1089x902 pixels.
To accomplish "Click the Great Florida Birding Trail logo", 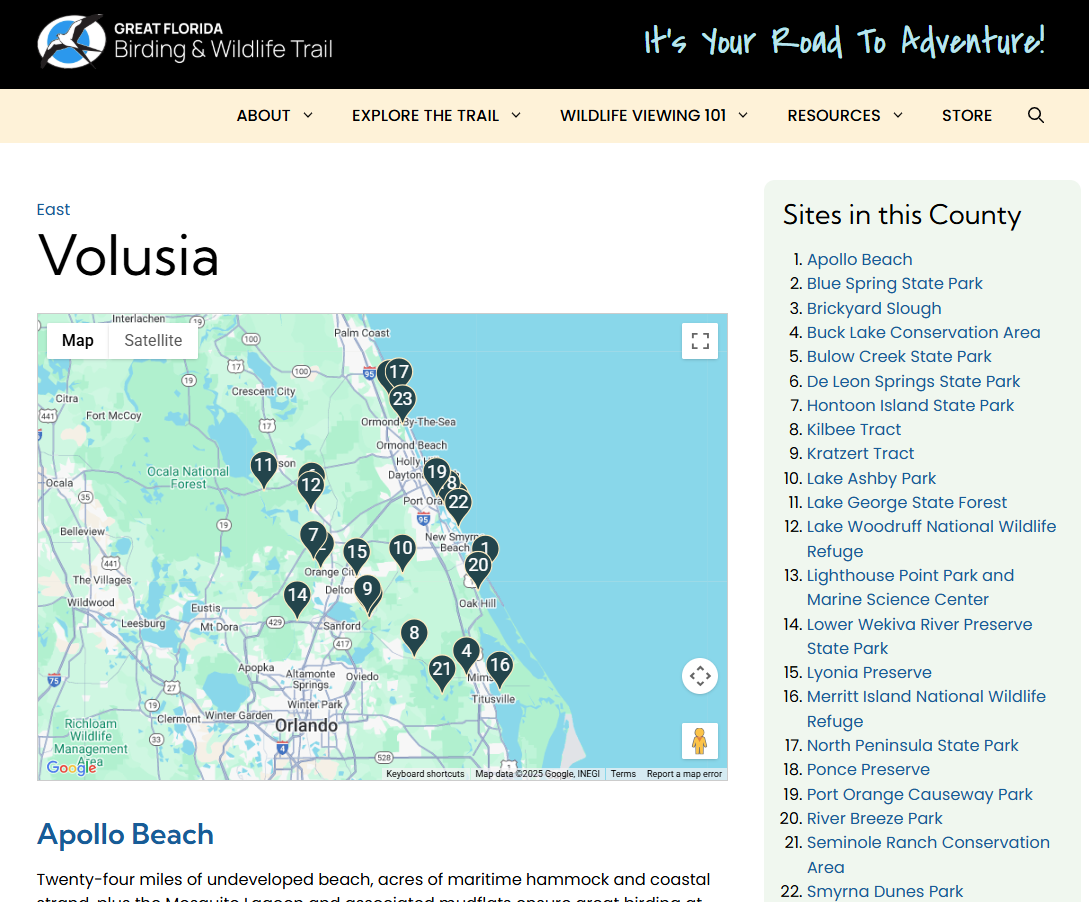I will (x=184, y=43).
